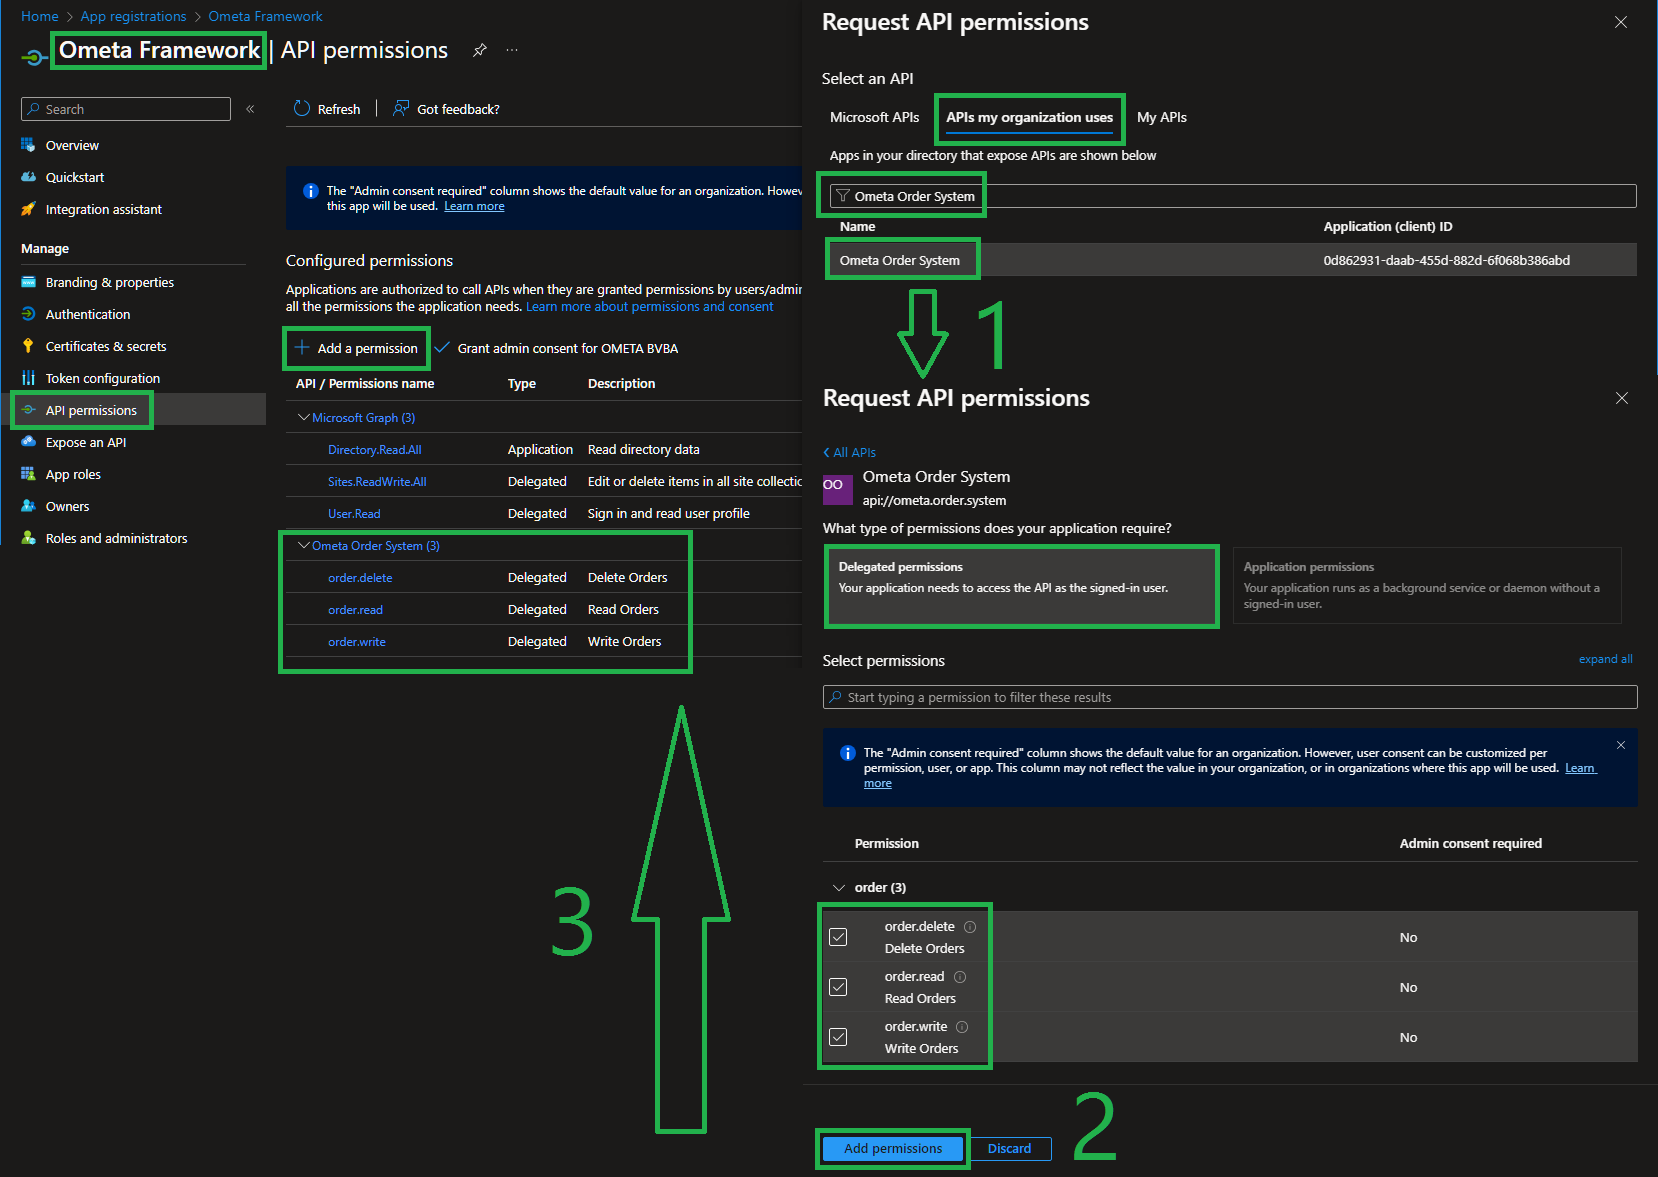
Task: Collapse the order (3) permission group
Action: click(839, 888)
